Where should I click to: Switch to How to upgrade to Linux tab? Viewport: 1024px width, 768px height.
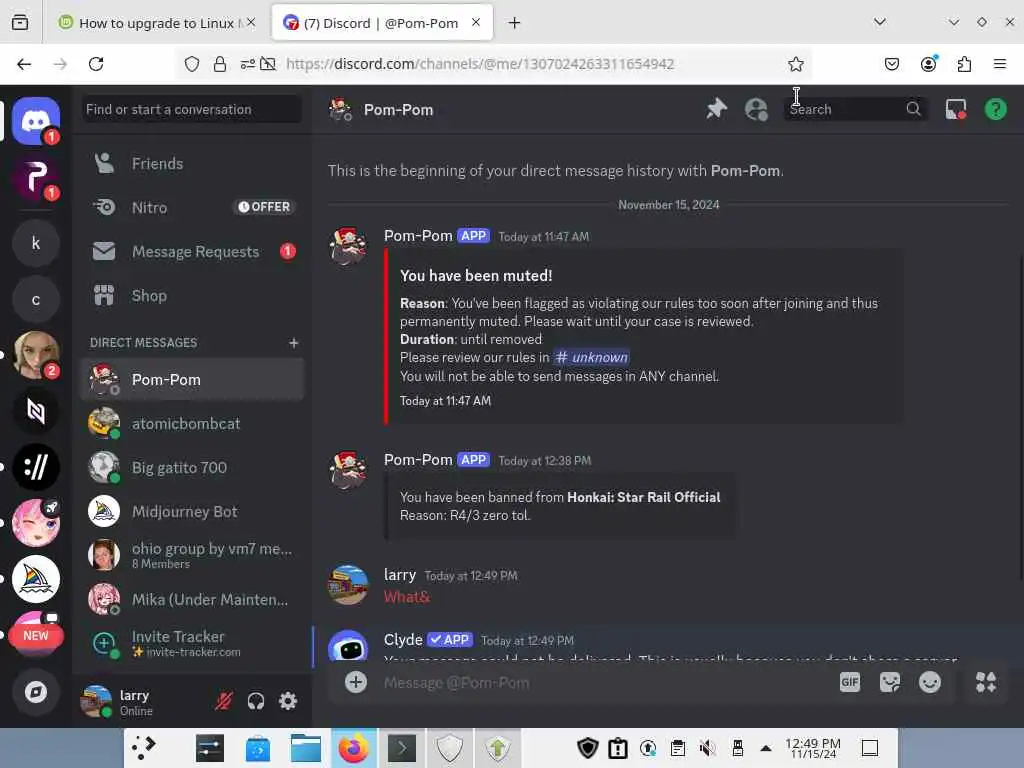(157, 23)
